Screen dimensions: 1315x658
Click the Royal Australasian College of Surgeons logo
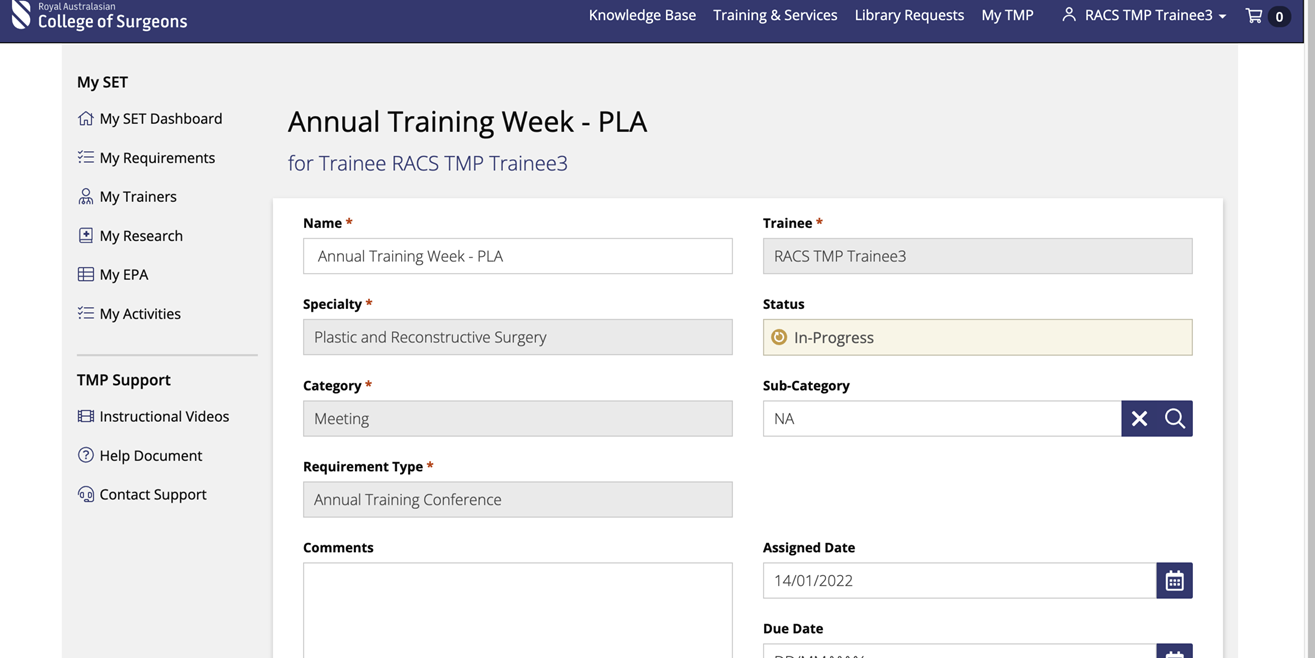(98, 16)
